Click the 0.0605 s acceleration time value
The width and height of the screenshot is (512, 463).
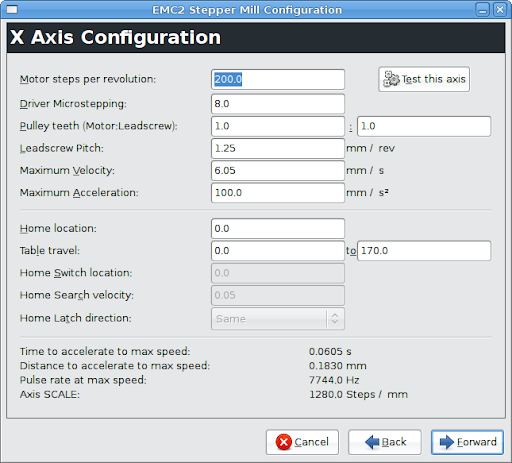[330, 352]
